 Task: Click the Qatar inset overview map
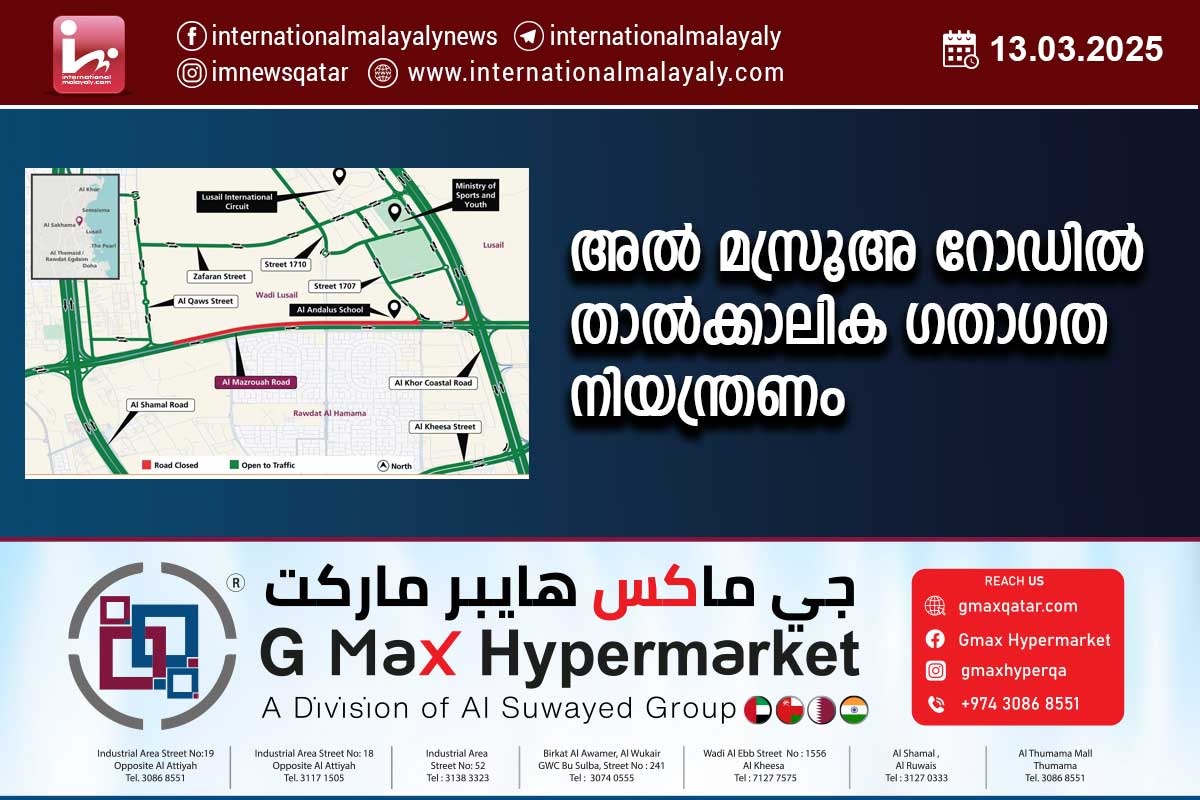click(x=75, y=228)
